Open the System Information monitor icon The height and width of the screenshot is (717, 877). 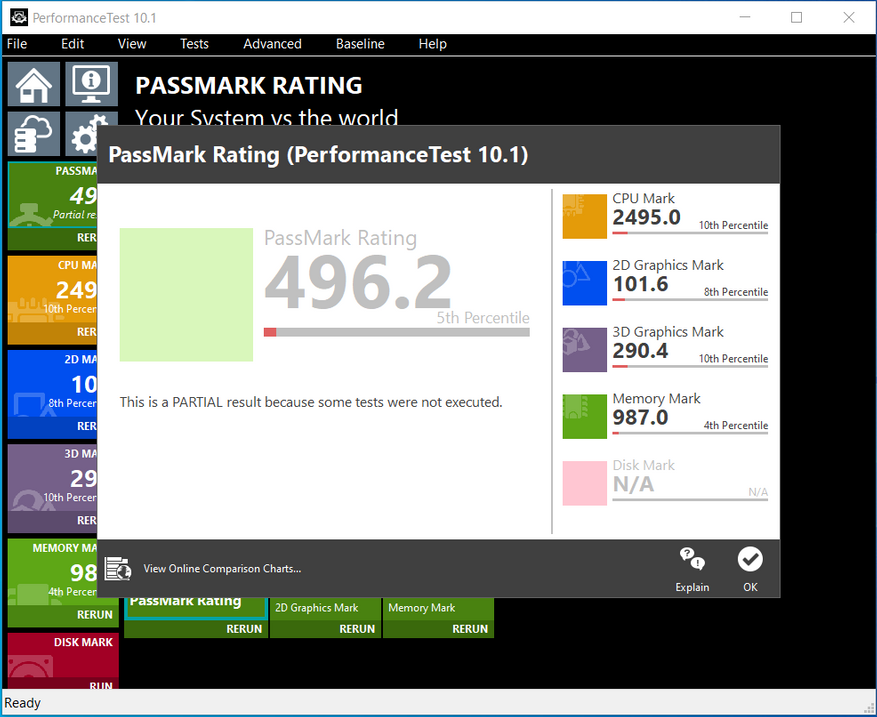[91, 84]
